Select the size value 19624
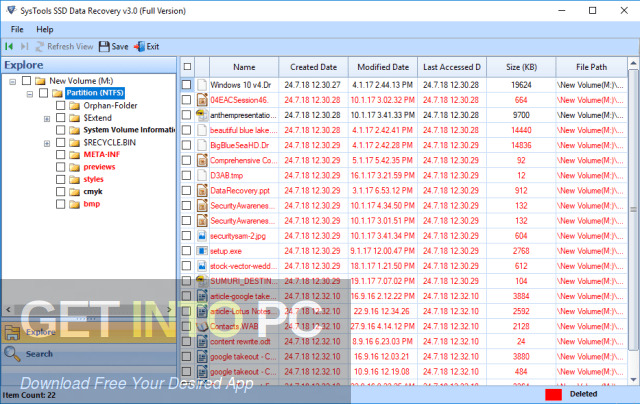Screen dimensions: 640x404 pos(521,85)
